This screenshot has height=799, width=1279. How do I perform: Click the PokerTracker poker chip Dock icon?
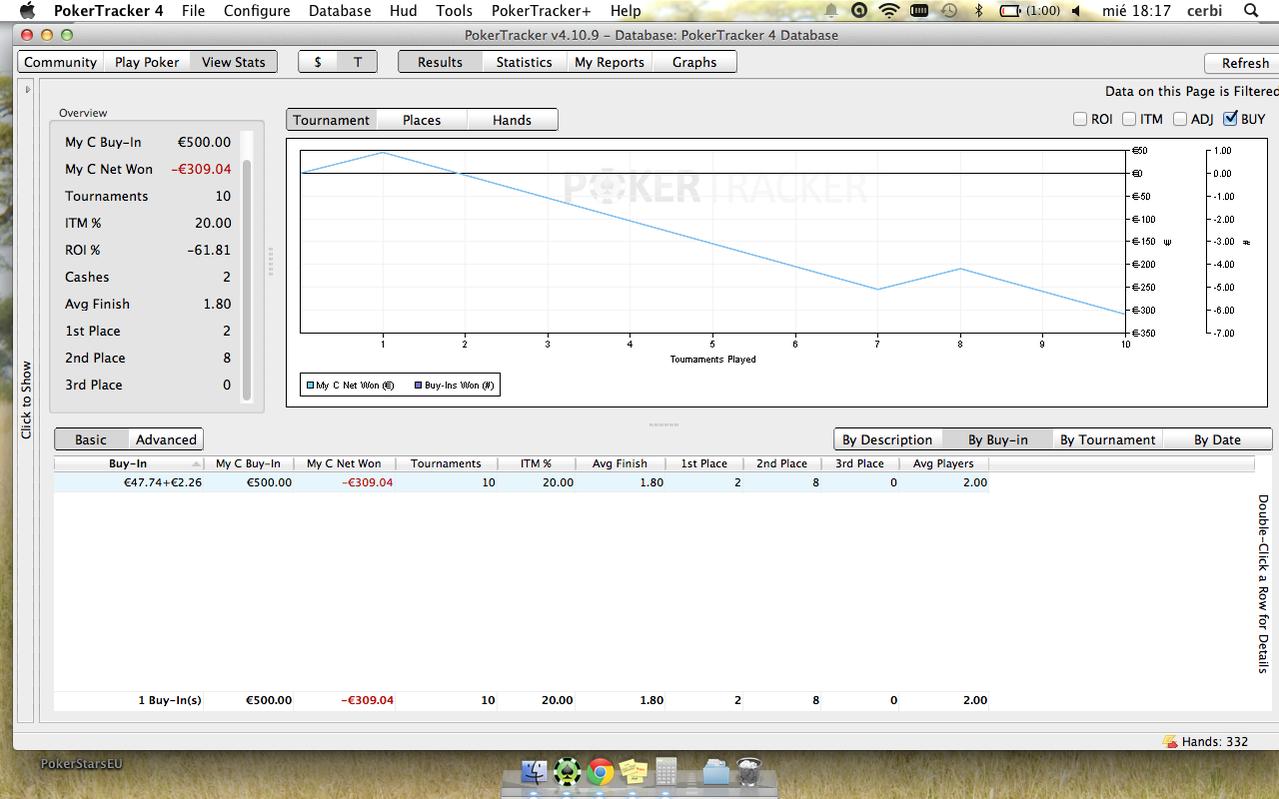(567, 772)
